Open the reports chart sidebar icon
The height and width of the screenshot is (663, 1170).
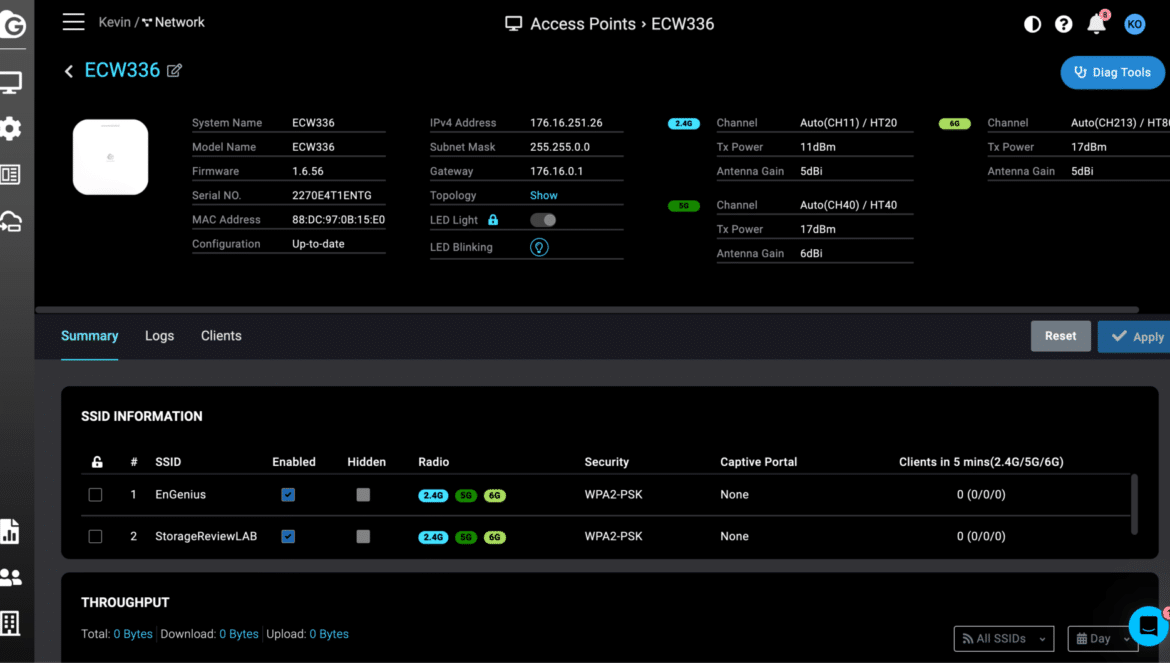[x=10, y=531]
